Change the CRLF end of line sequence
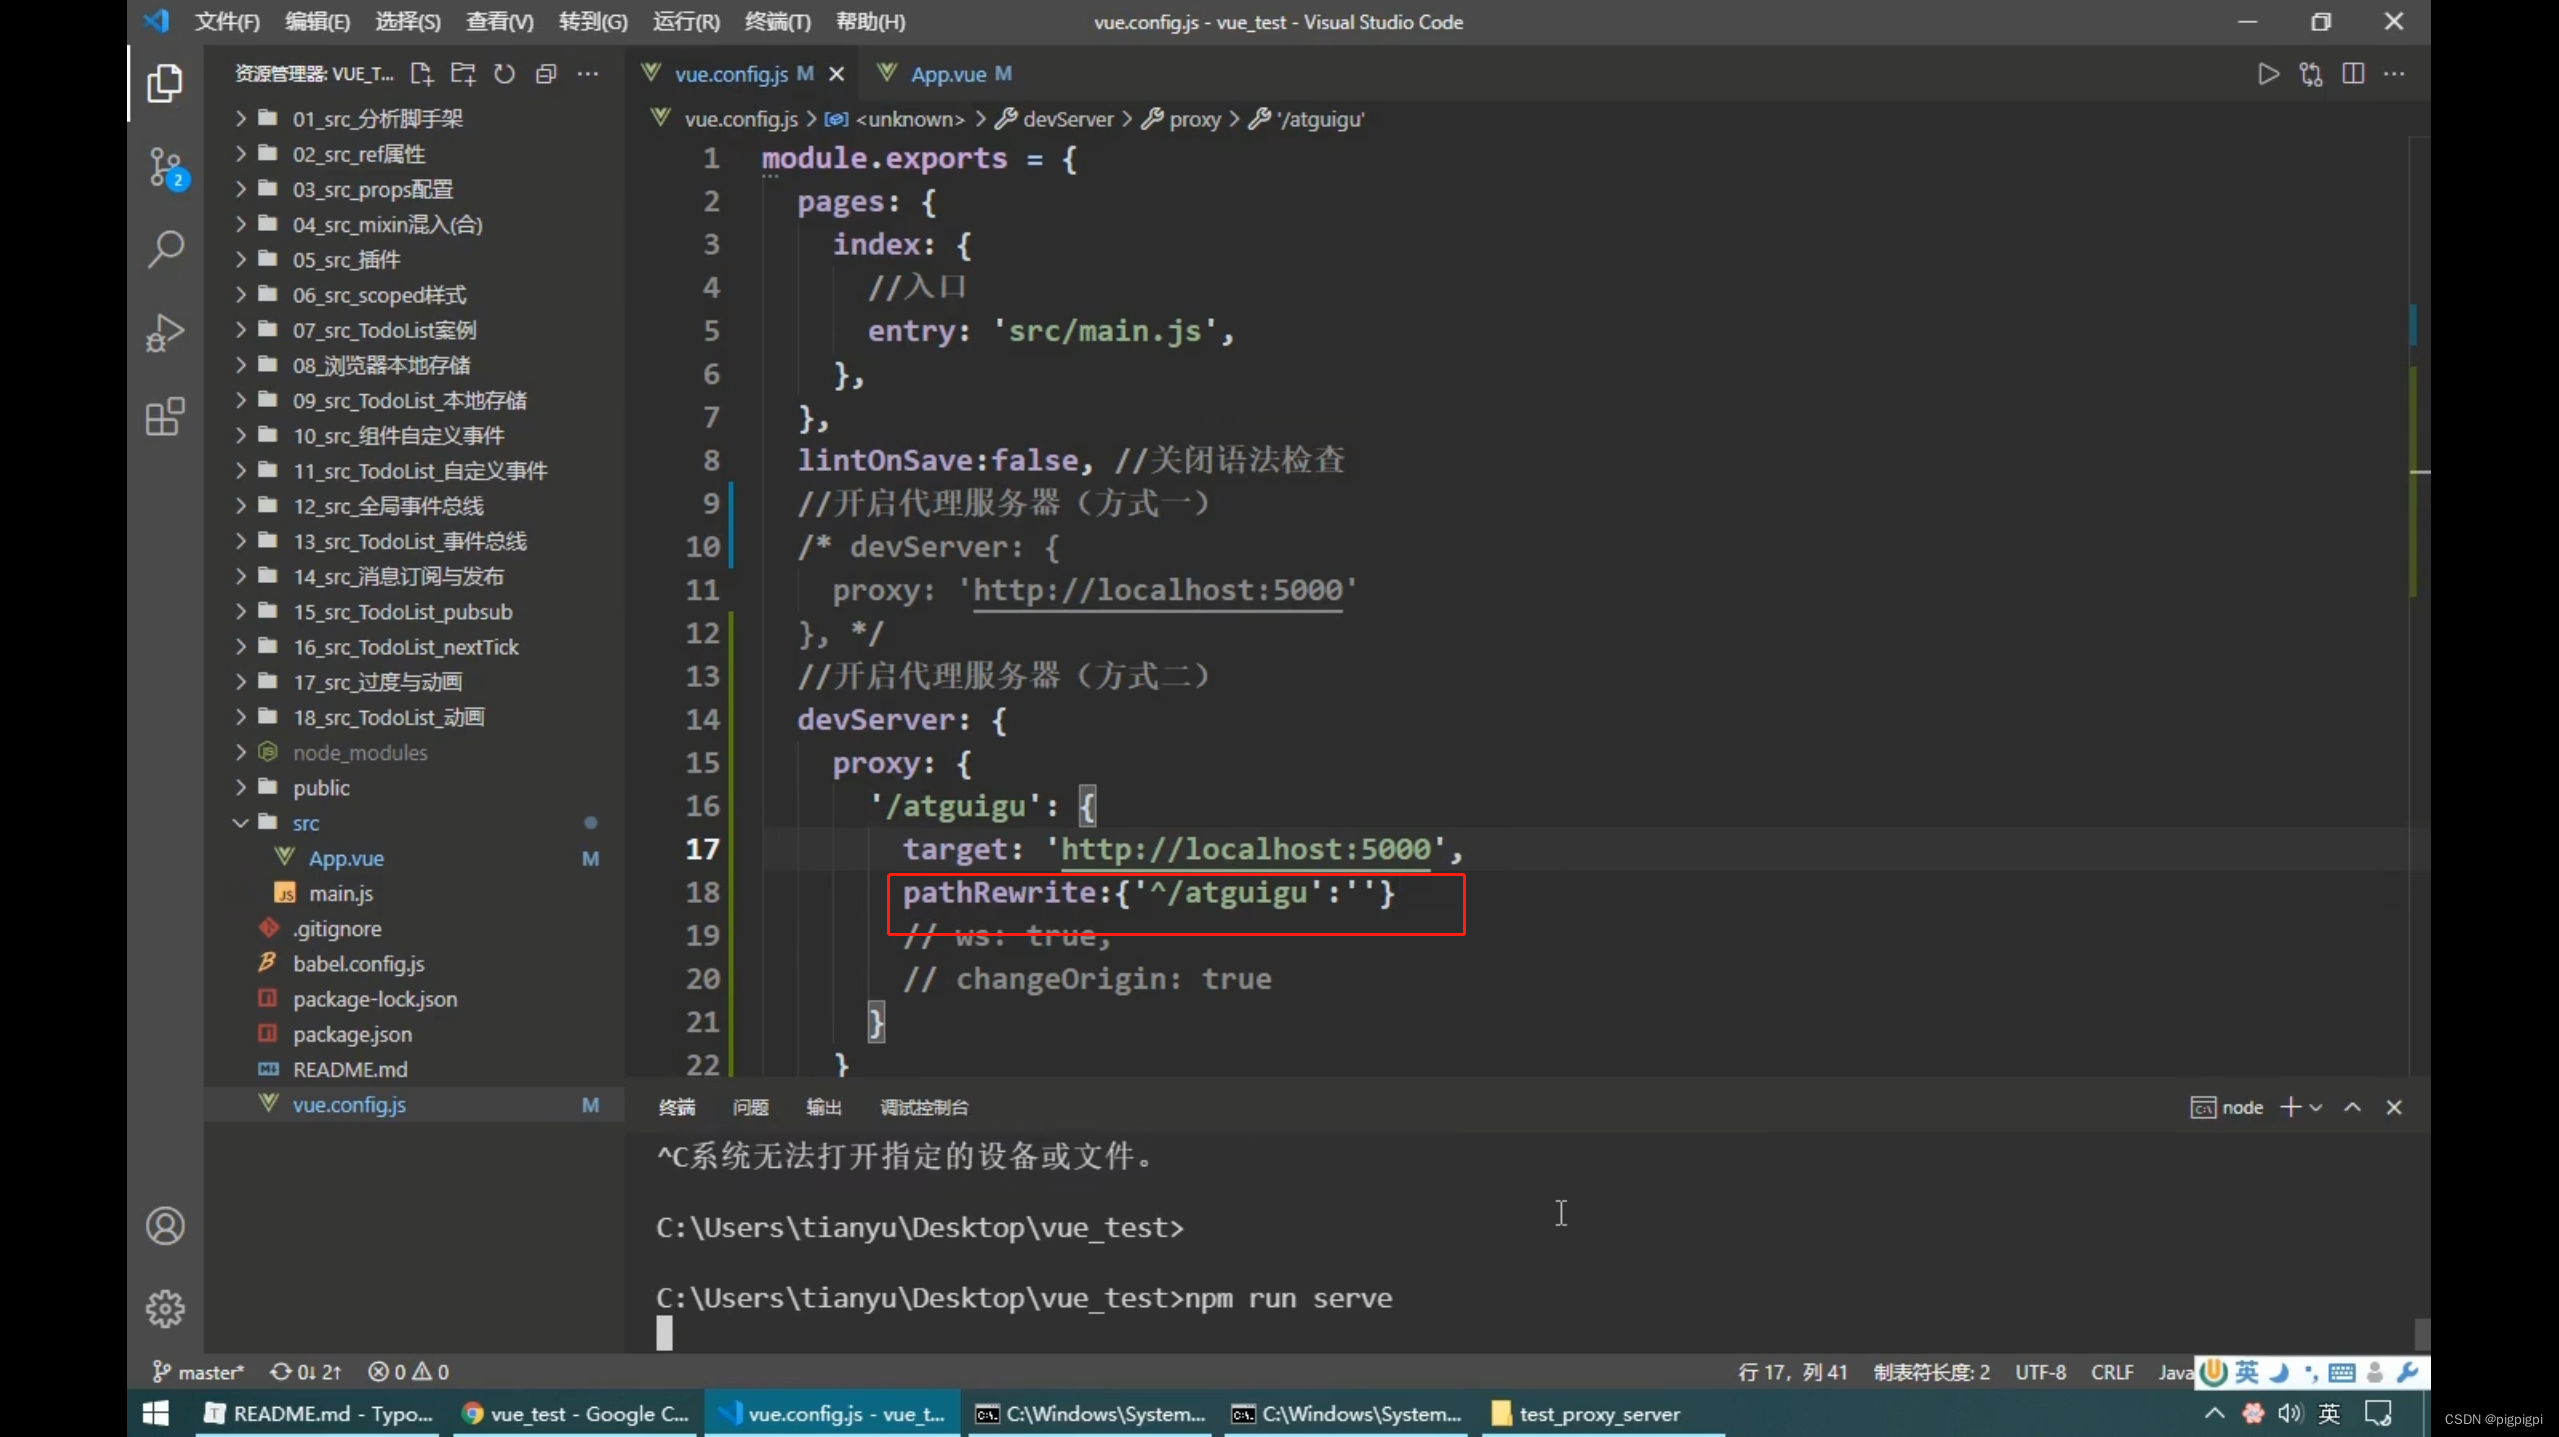This screenshot has width=2559, height=1437. coord(2112,1372)
